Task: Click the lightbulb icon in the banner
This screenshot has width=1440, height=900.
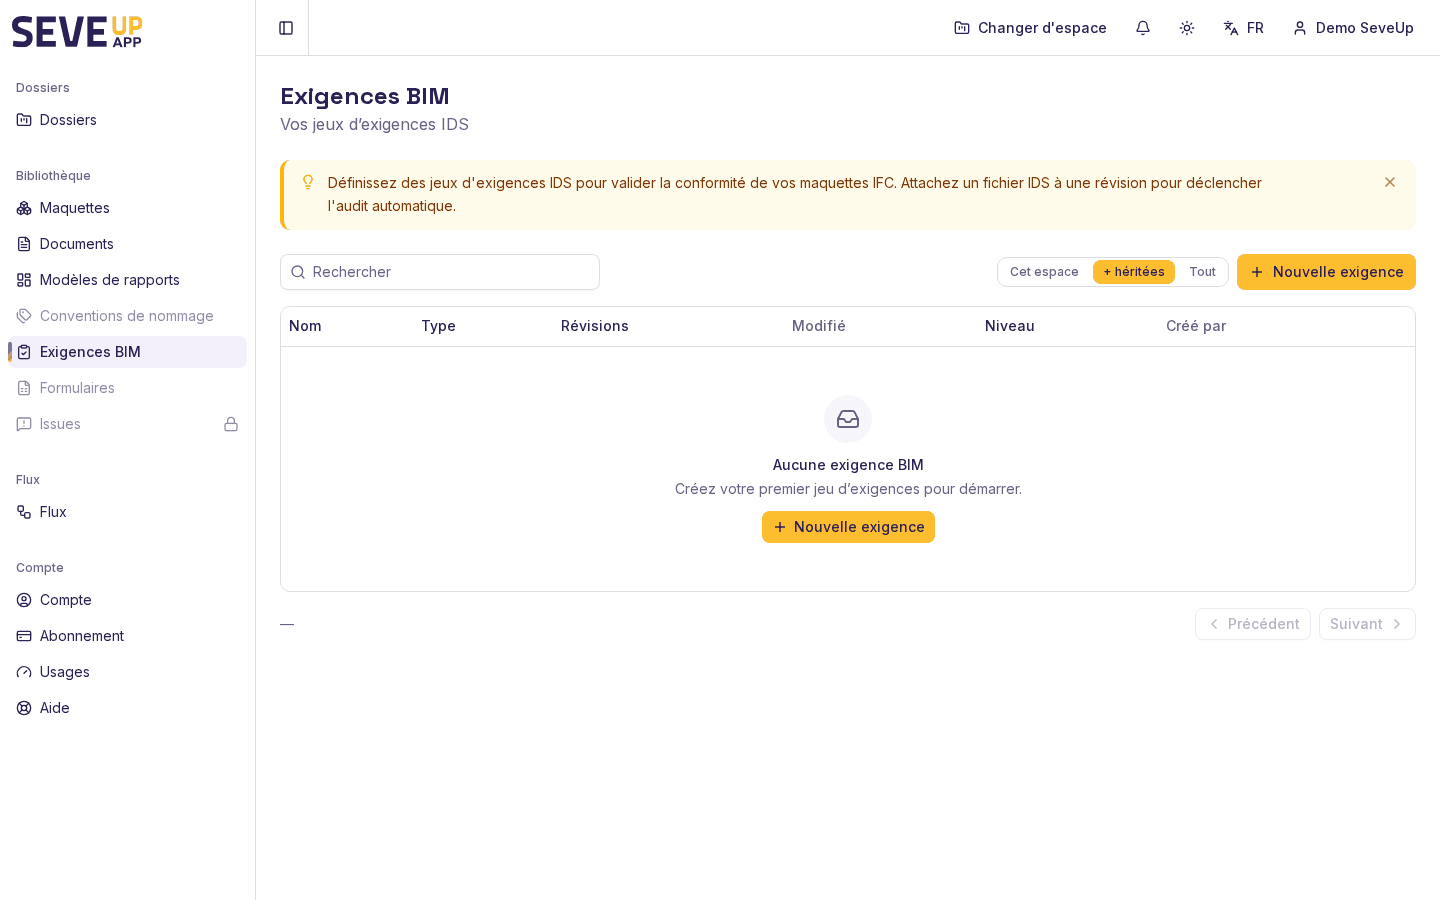Action: [x=308, y=182]
